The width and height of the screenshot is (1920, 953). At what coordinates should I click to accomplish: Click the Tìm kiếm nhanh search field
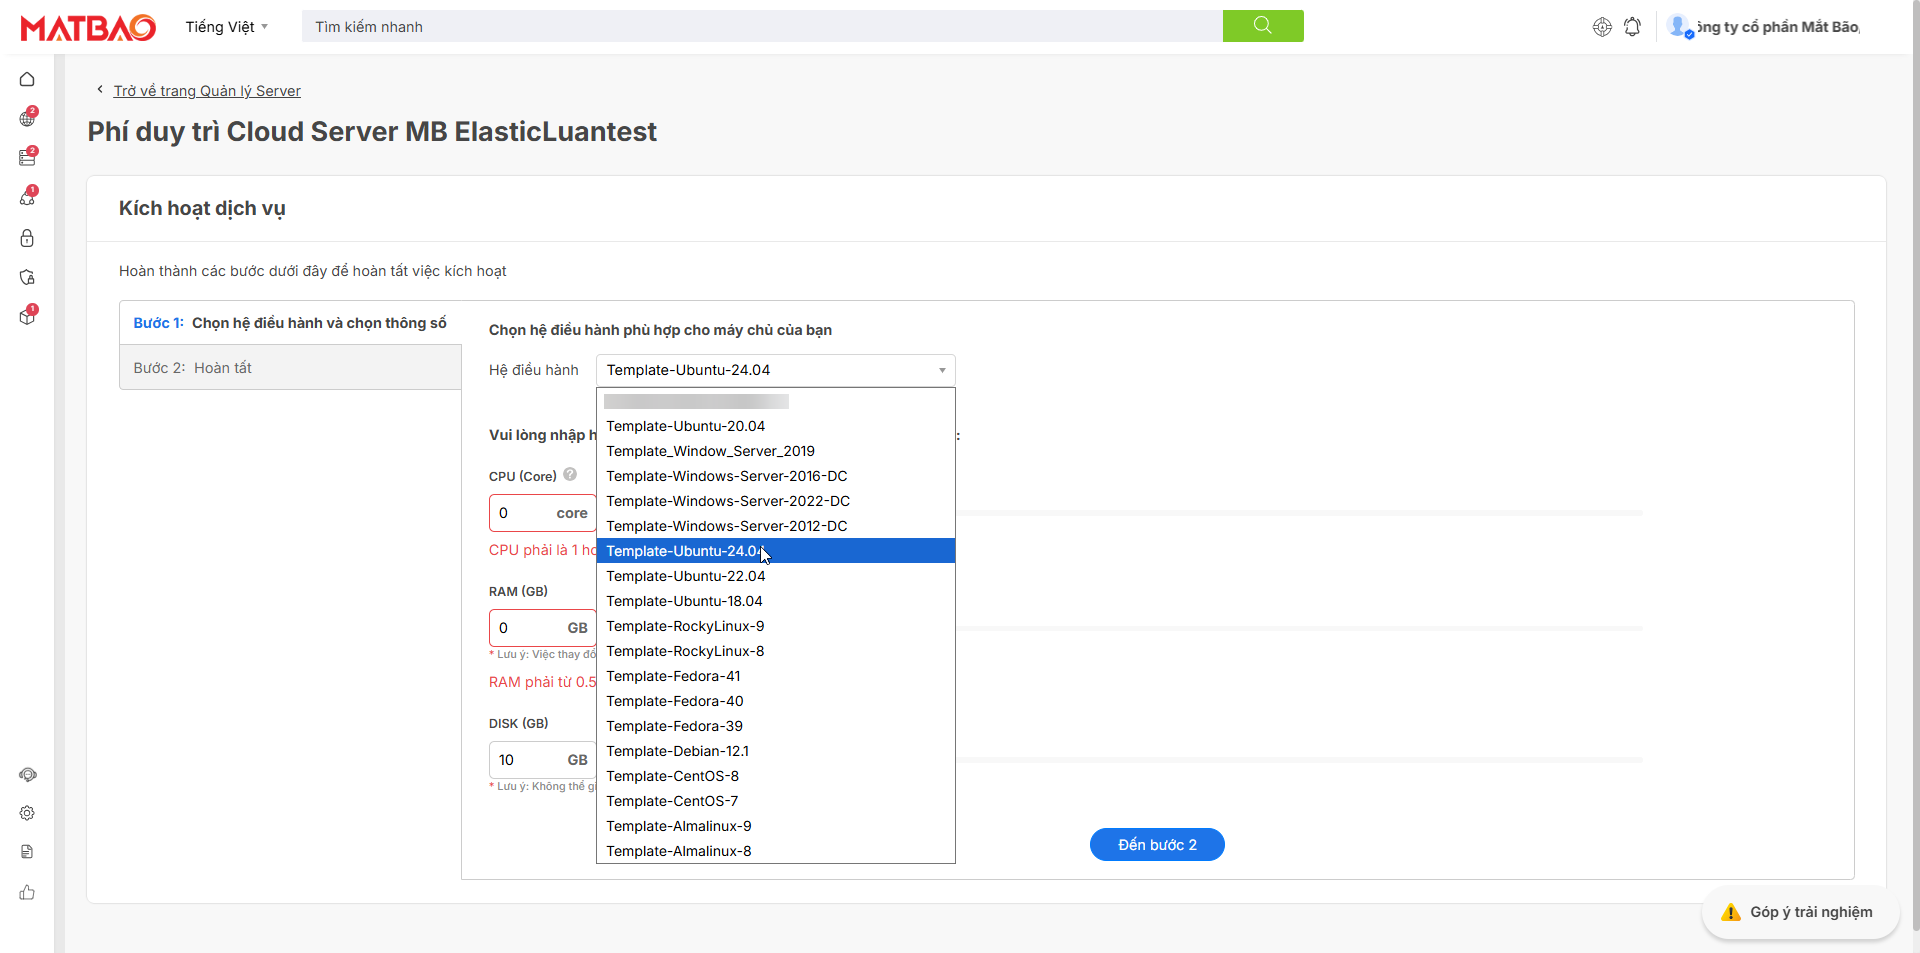(x=760, y=27)
